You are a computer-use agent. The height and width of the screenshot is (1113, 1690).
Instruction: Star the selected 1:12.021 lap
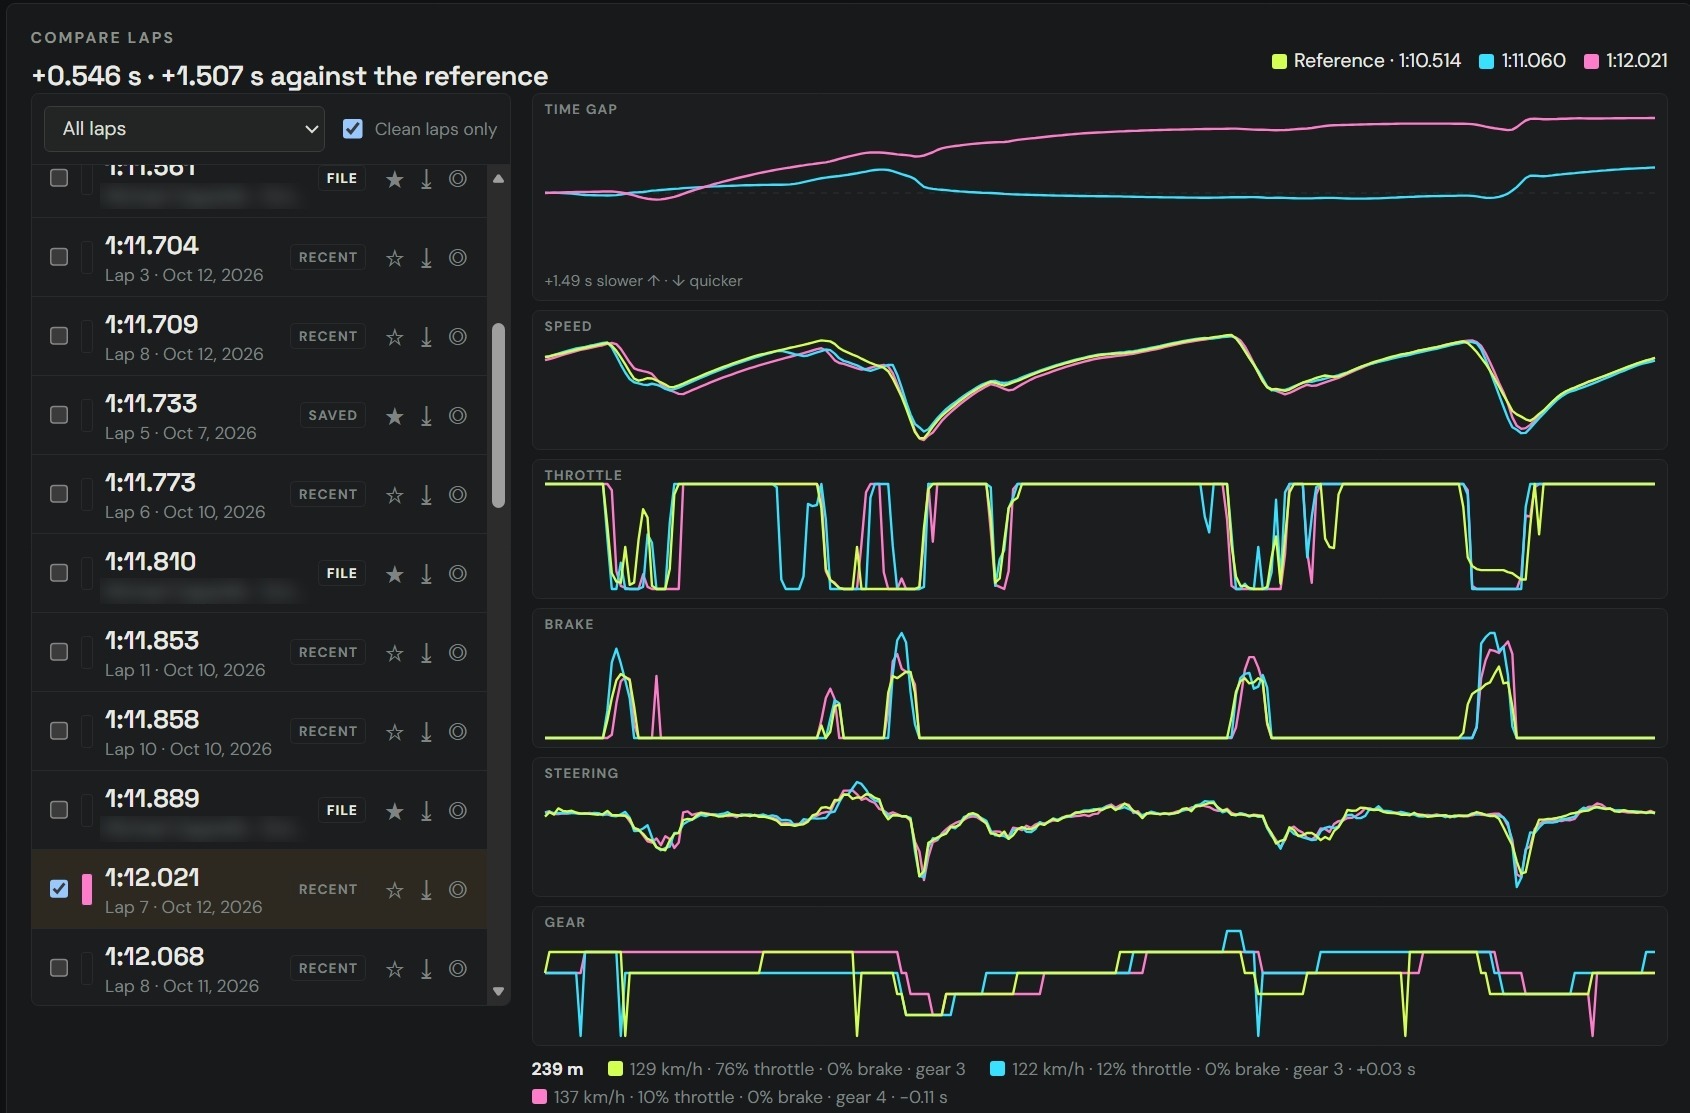click(395, 890)
